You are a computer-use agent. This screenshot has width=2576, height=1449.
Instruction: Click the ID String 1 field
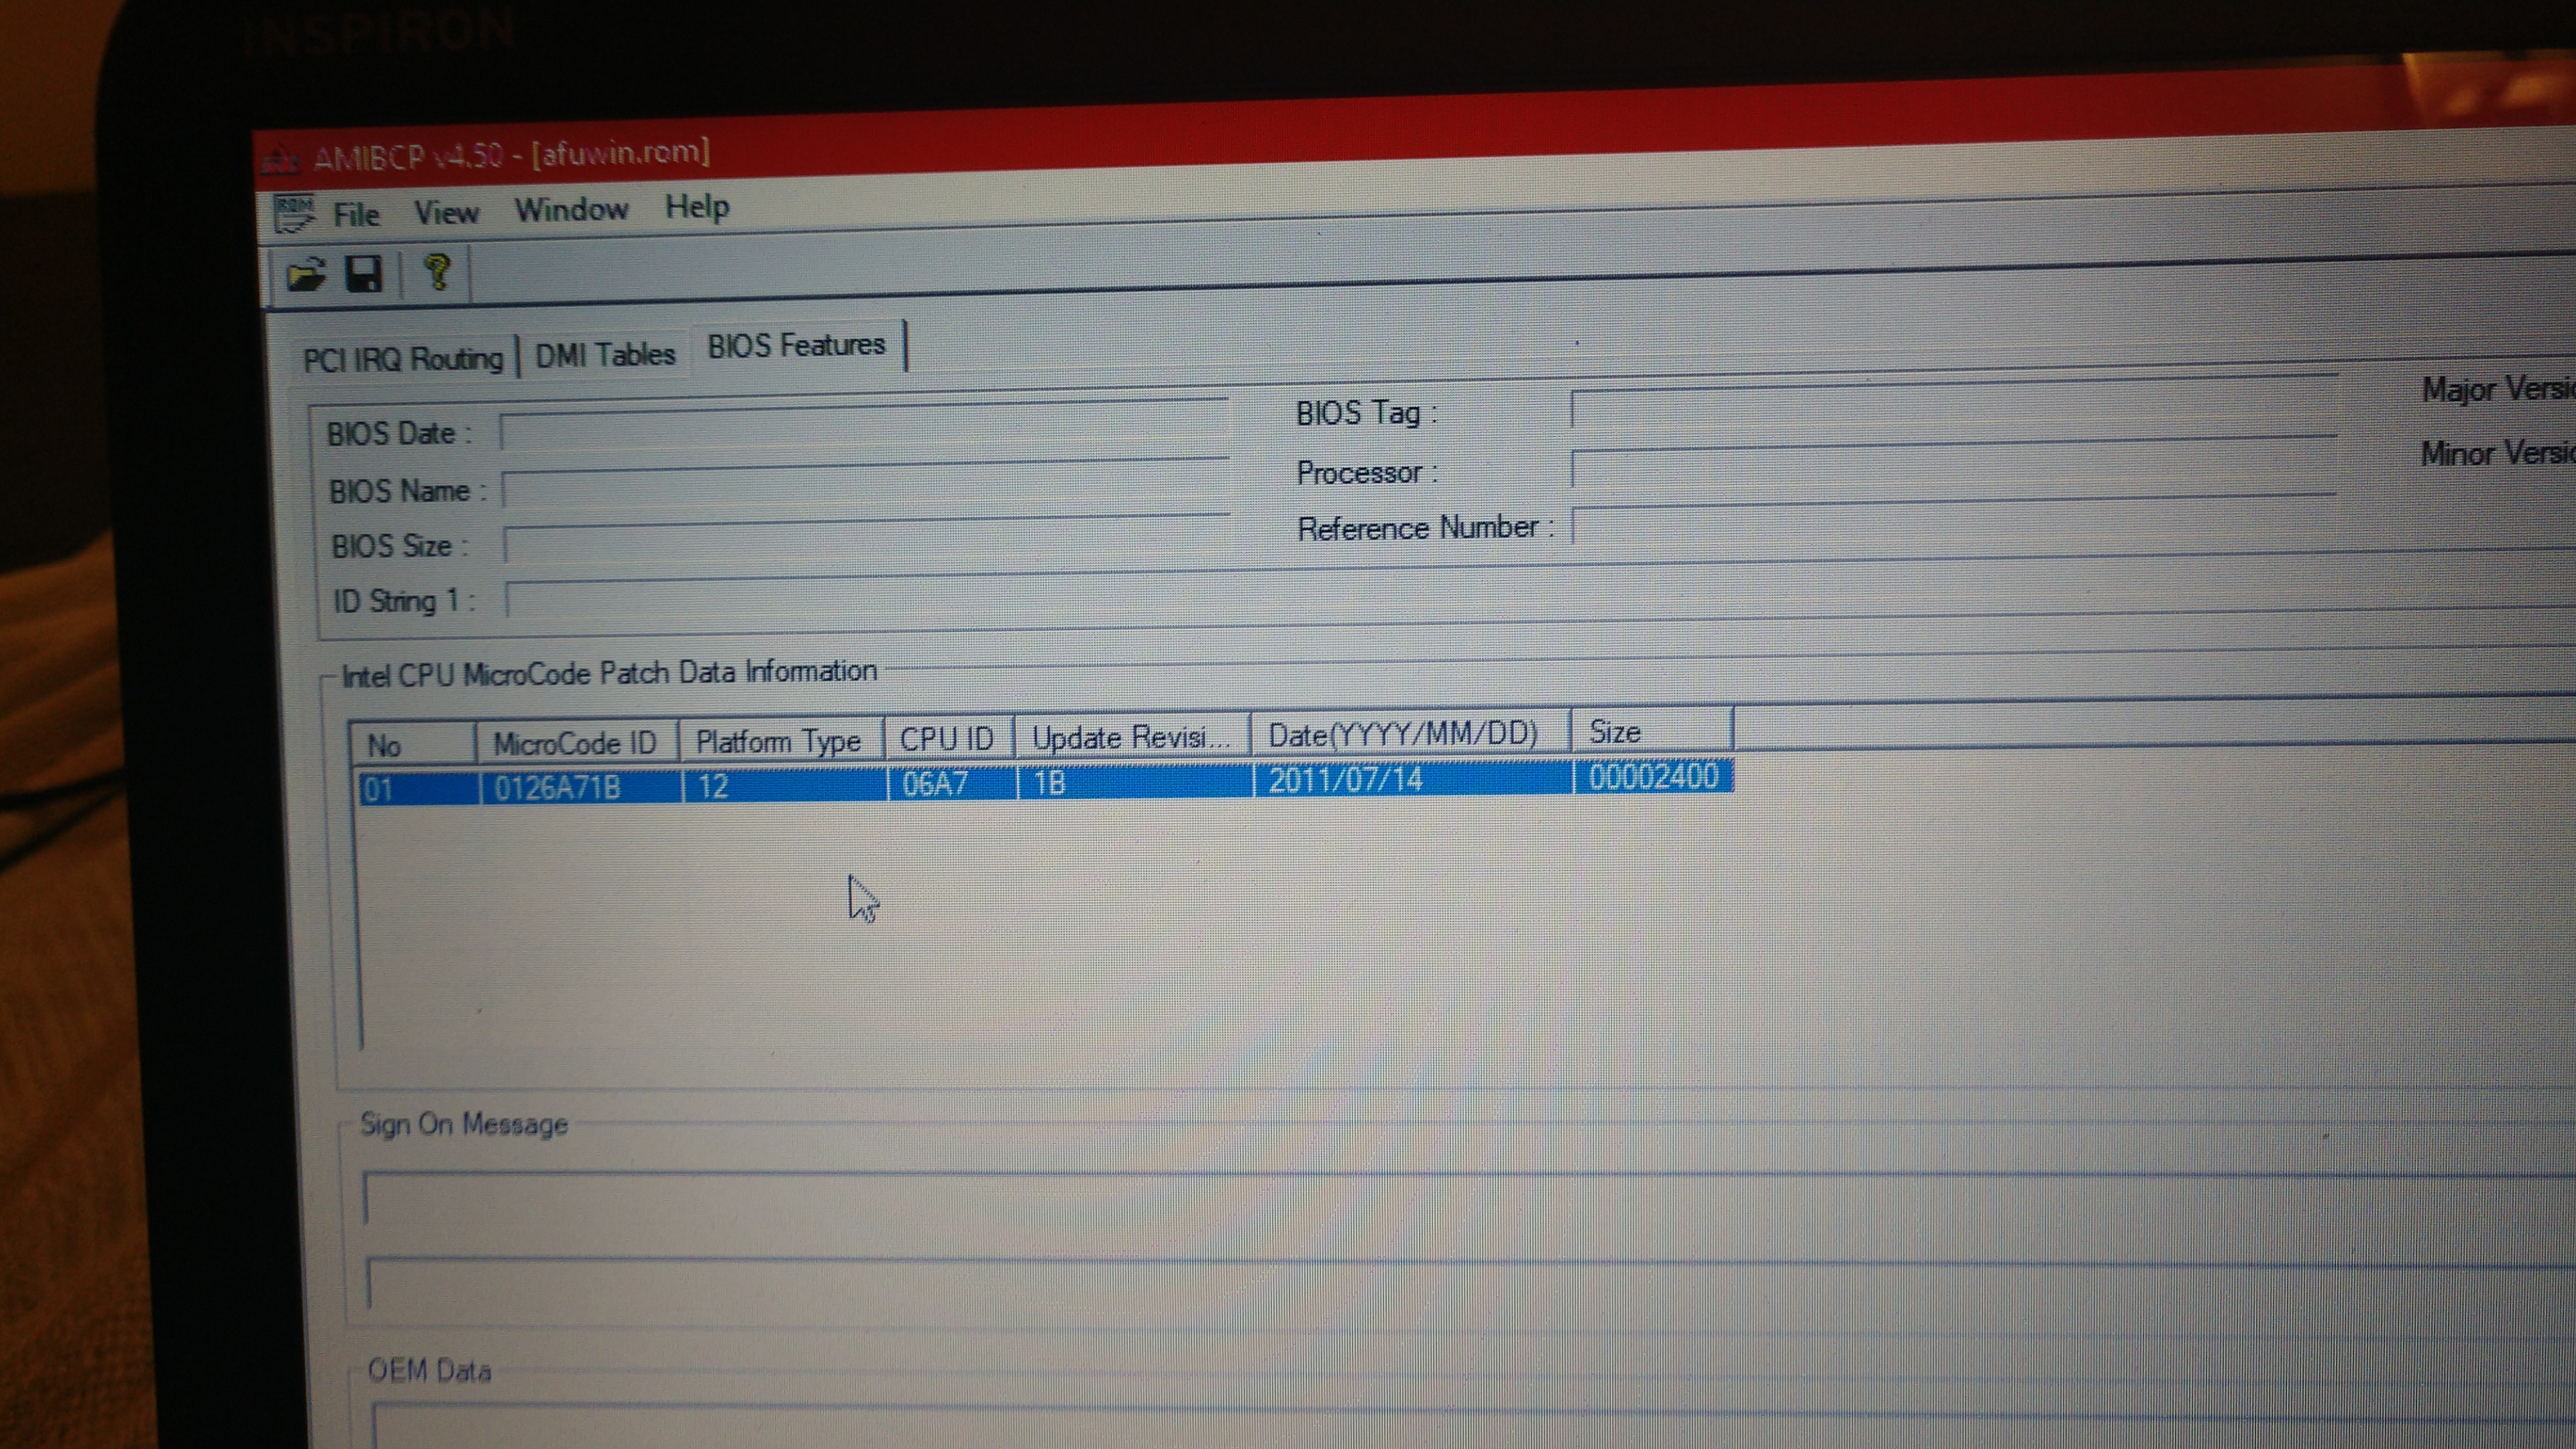click(x=1540, y=594)
